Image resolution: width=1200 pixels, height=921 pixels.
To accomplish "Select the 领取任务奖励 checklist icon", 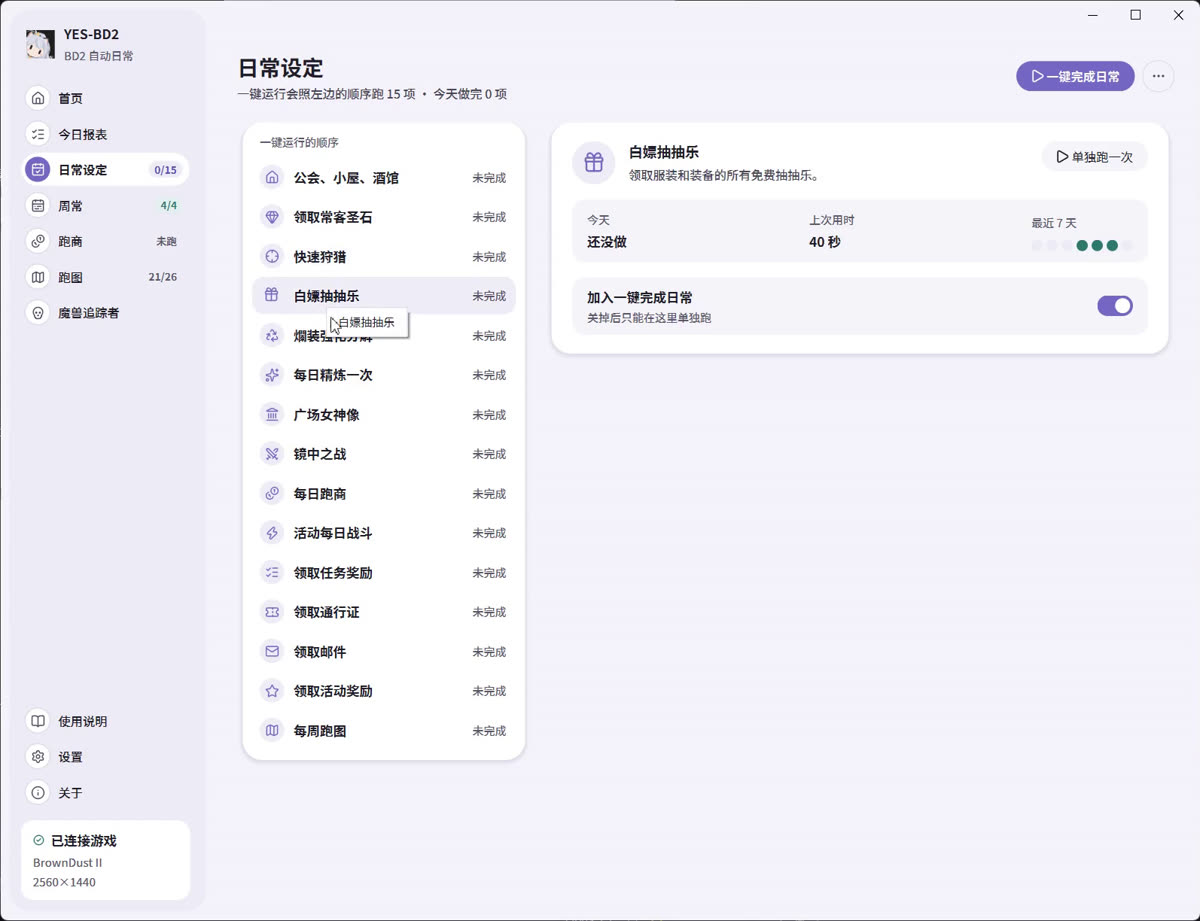I will [271, 573].
